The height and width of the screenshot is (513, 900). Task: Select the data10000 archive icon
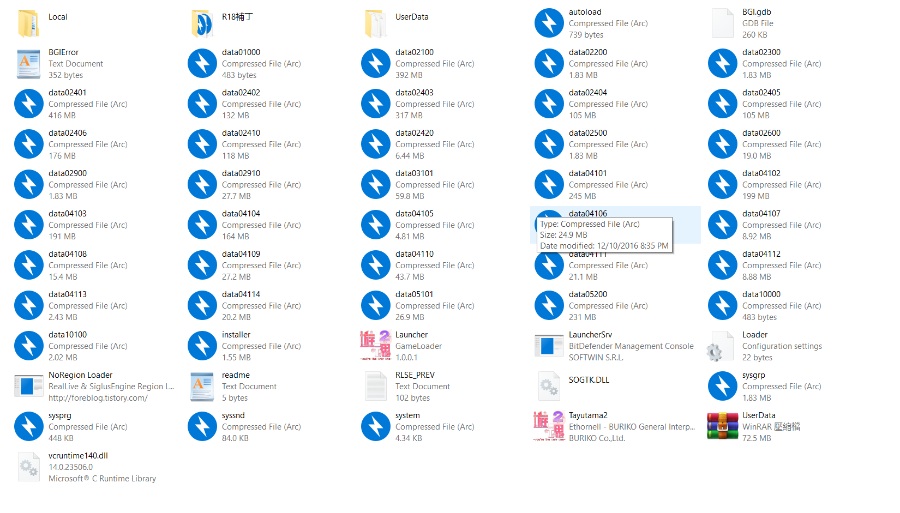[723, 305]
